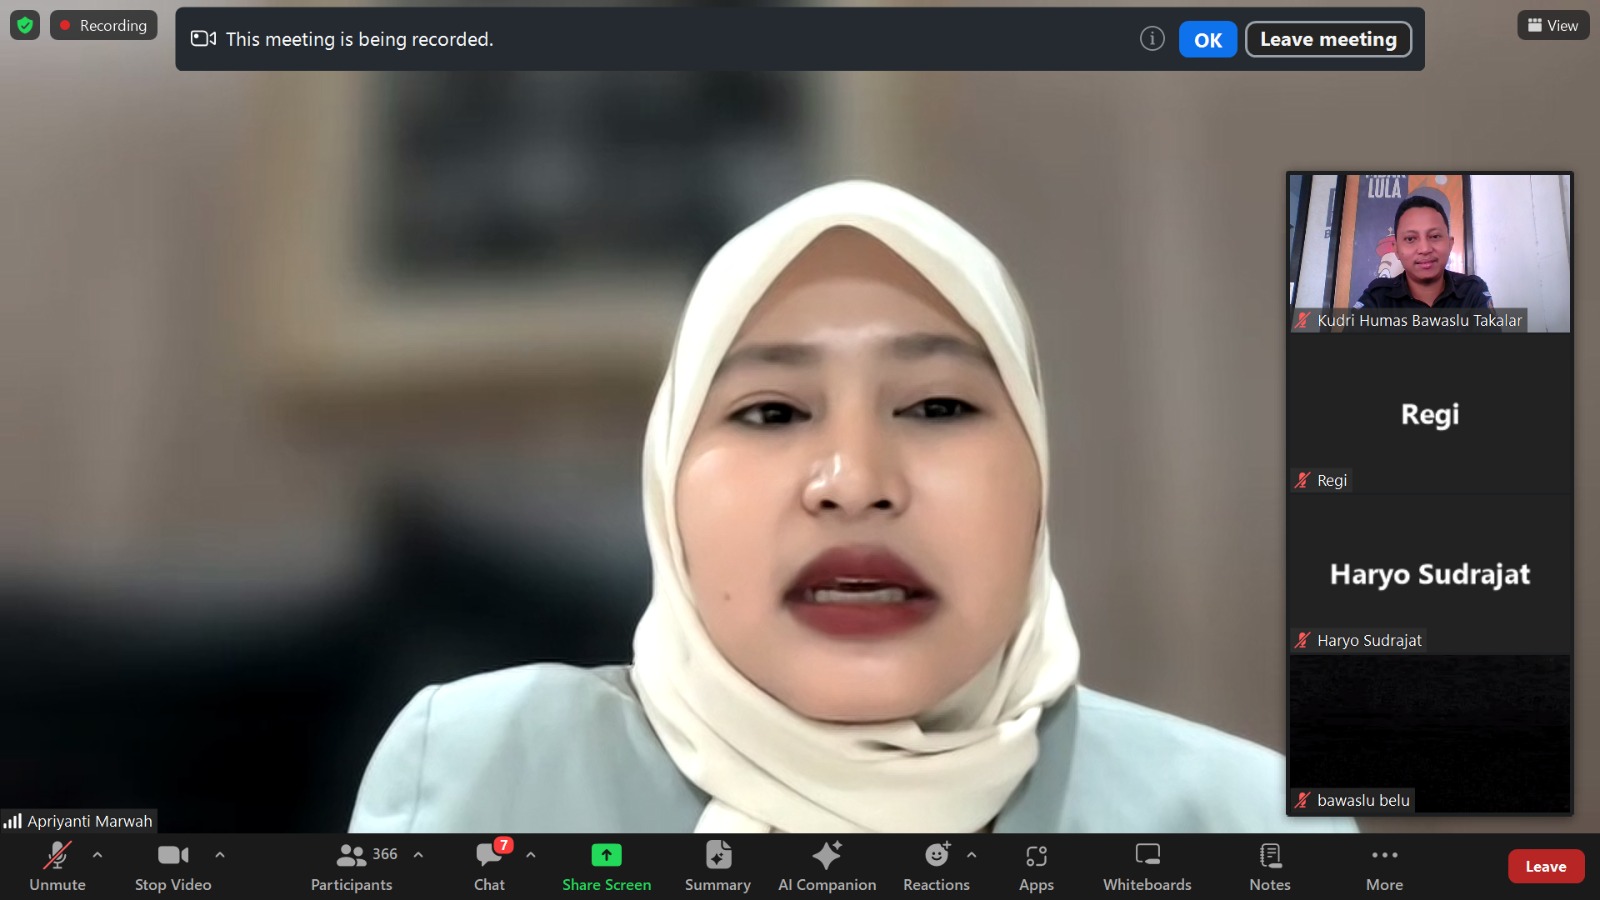Image resolution: width=1600 pixels, height=900 pixels.
Task: Start your video
Action: 173,866
